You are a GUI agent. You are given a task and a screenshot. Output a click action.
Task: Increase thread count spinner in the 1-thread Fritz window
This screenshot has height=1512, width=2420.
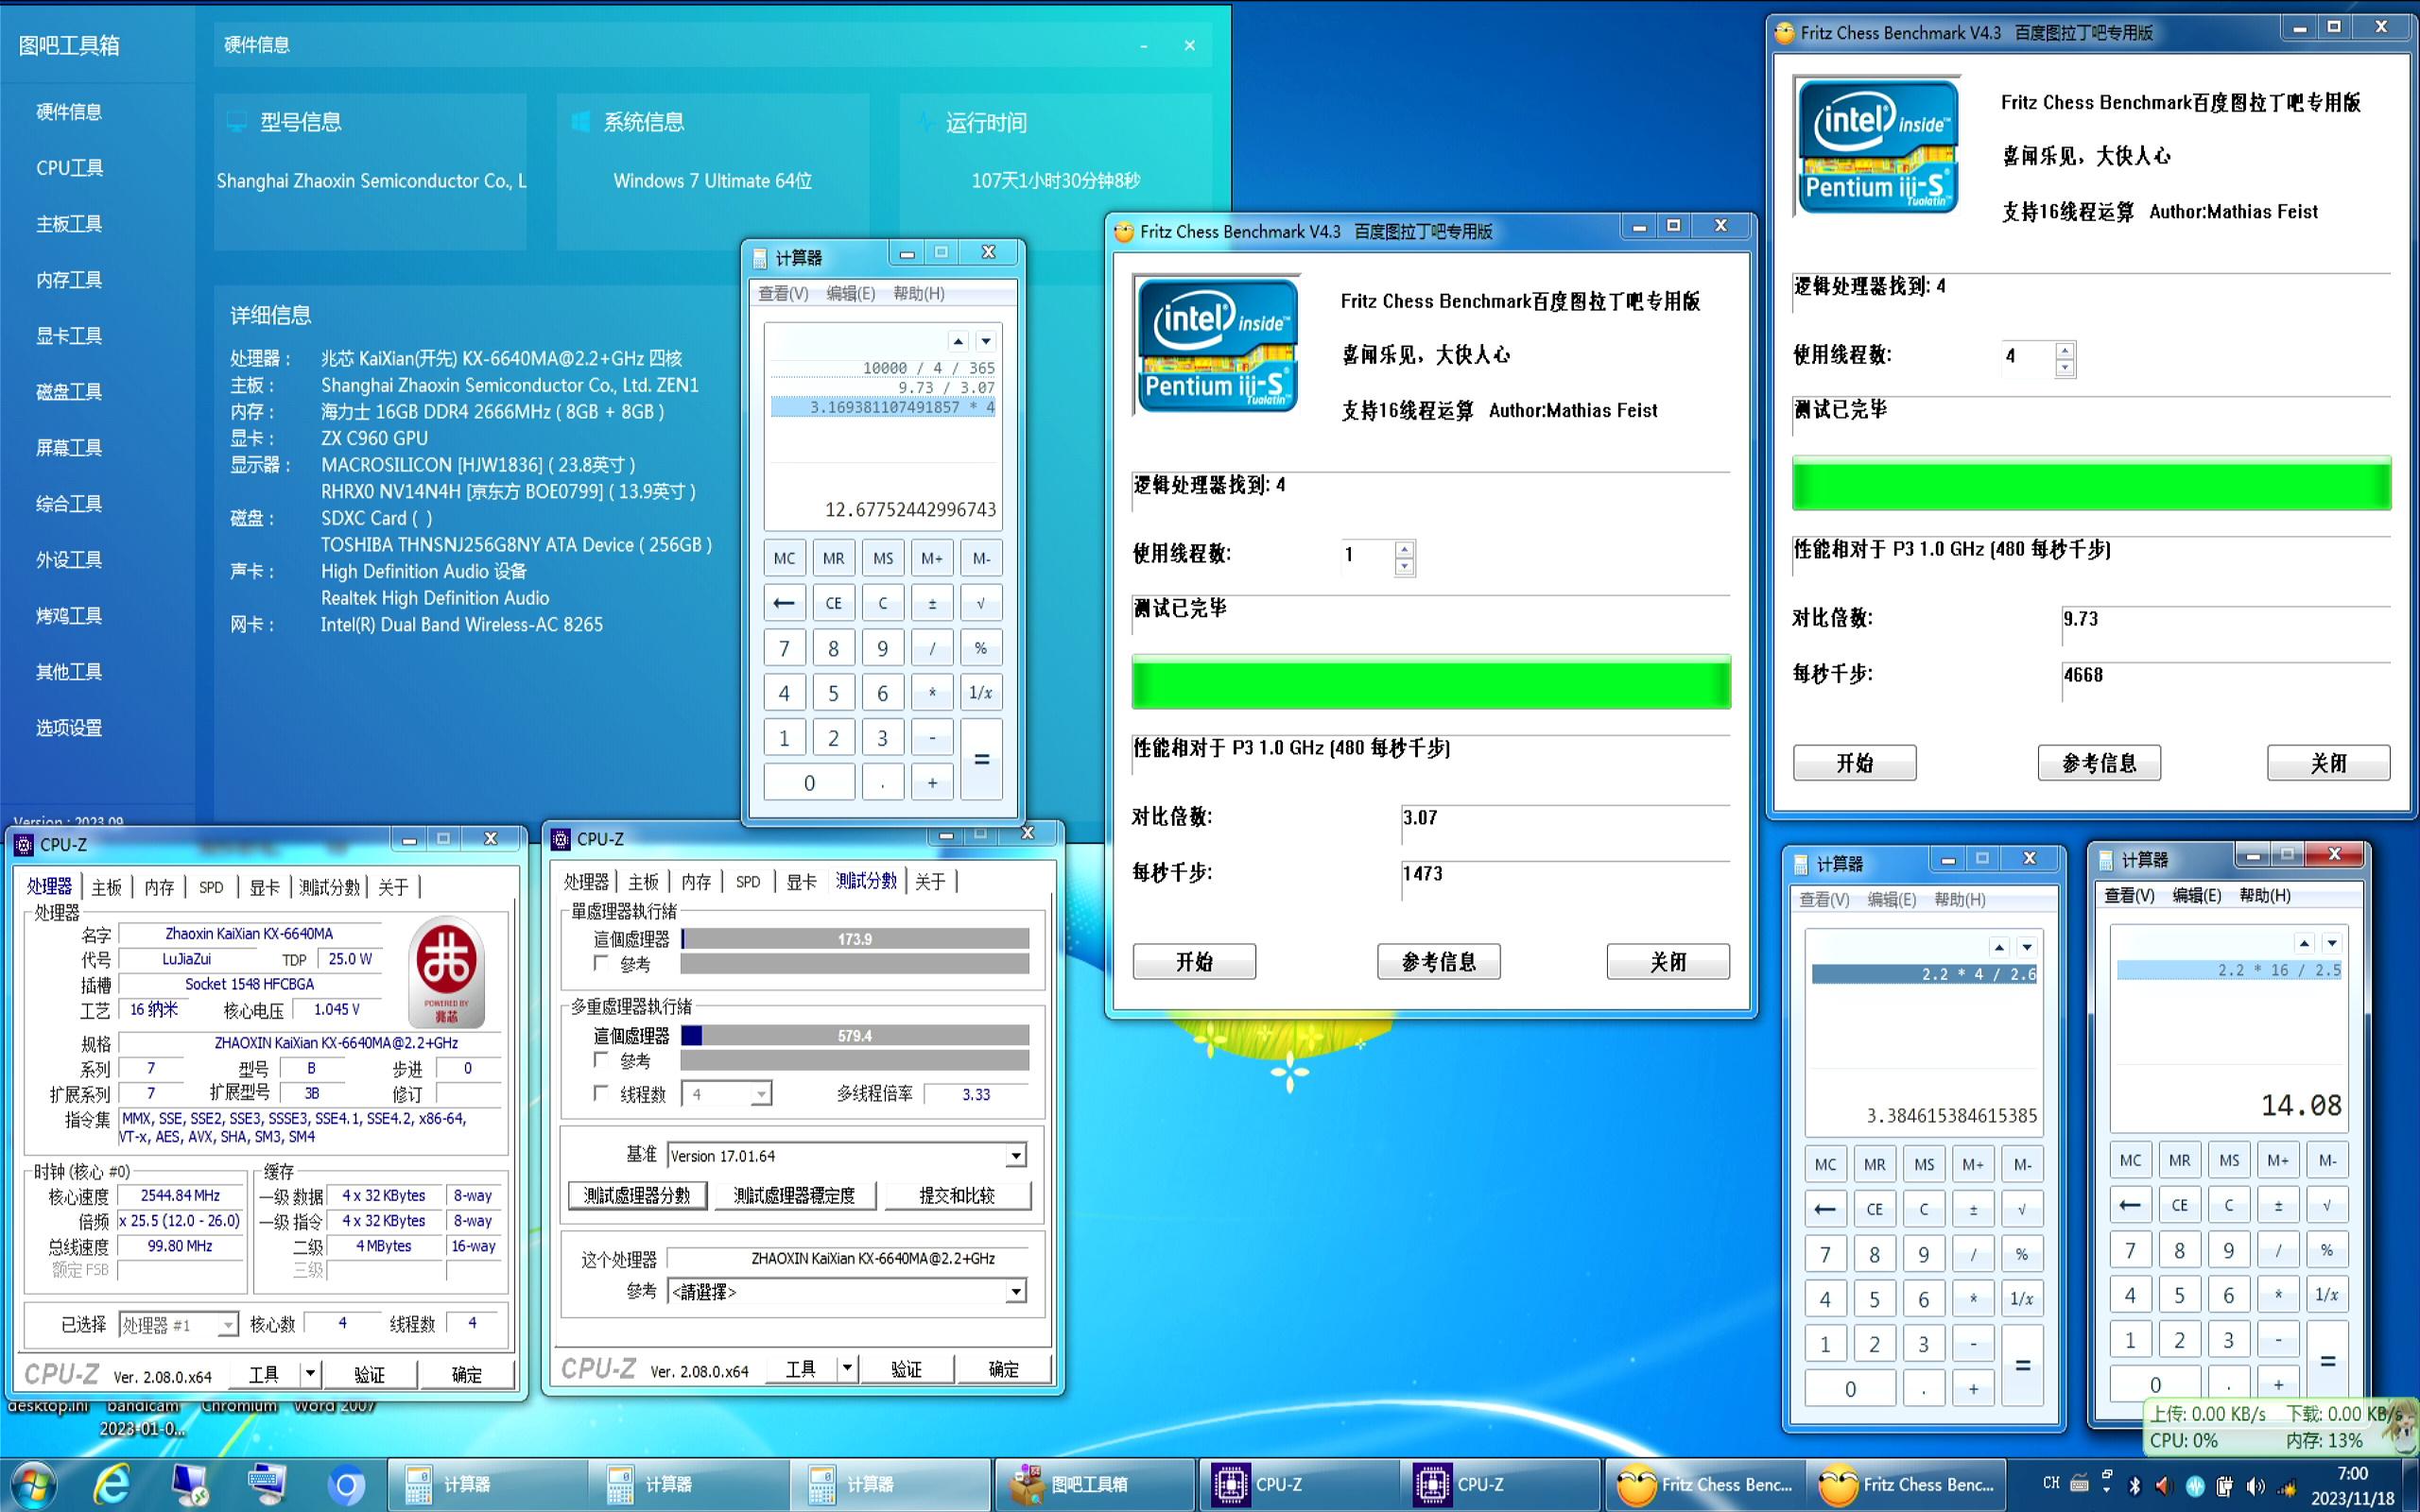(1404, 549)
